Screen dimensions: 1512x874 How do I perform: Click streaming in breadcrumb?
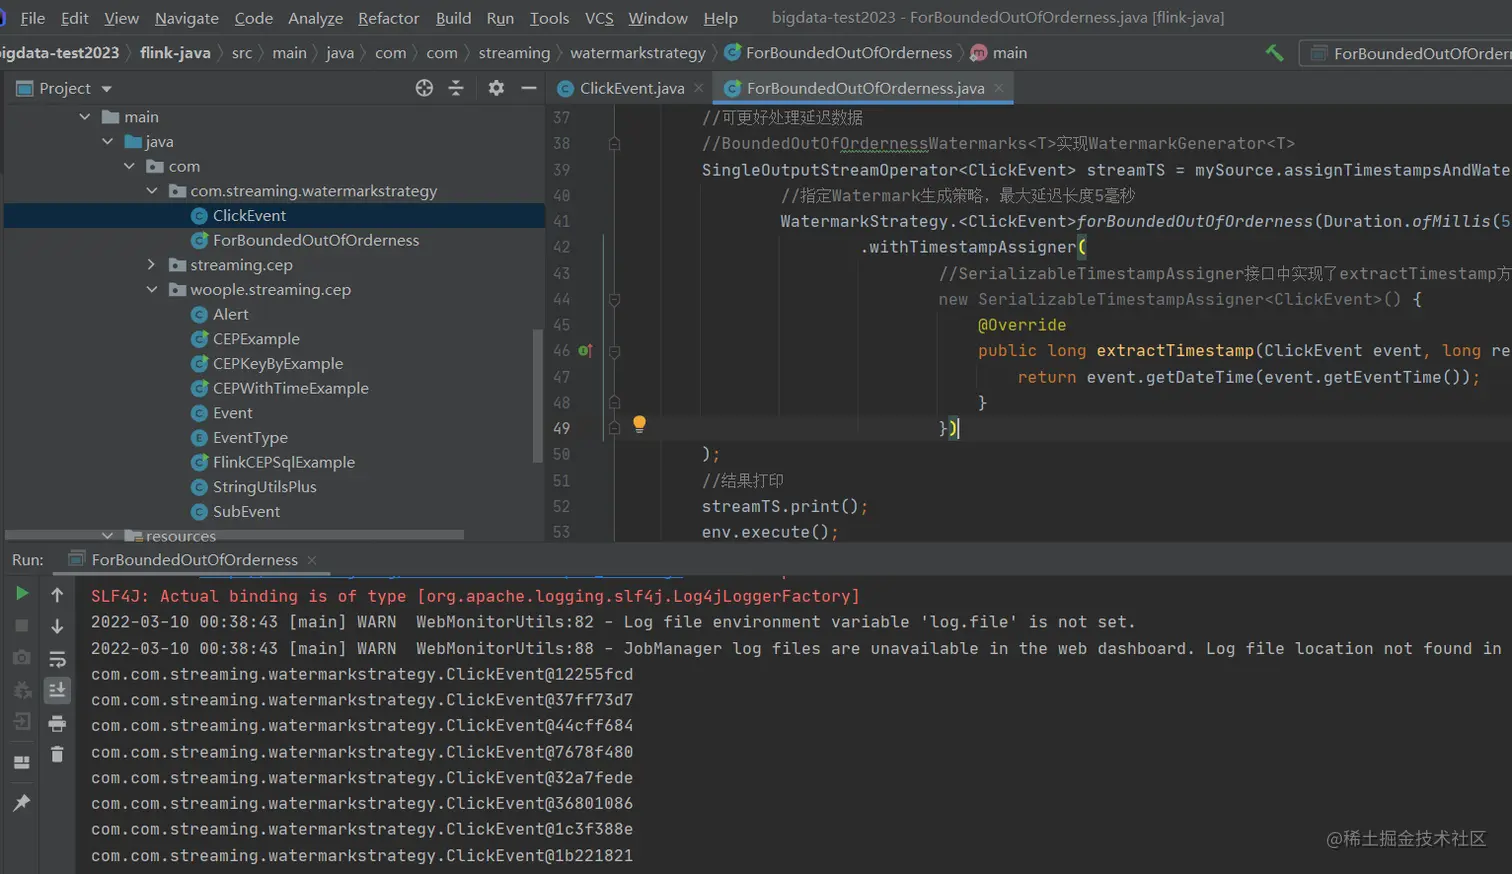514,53
